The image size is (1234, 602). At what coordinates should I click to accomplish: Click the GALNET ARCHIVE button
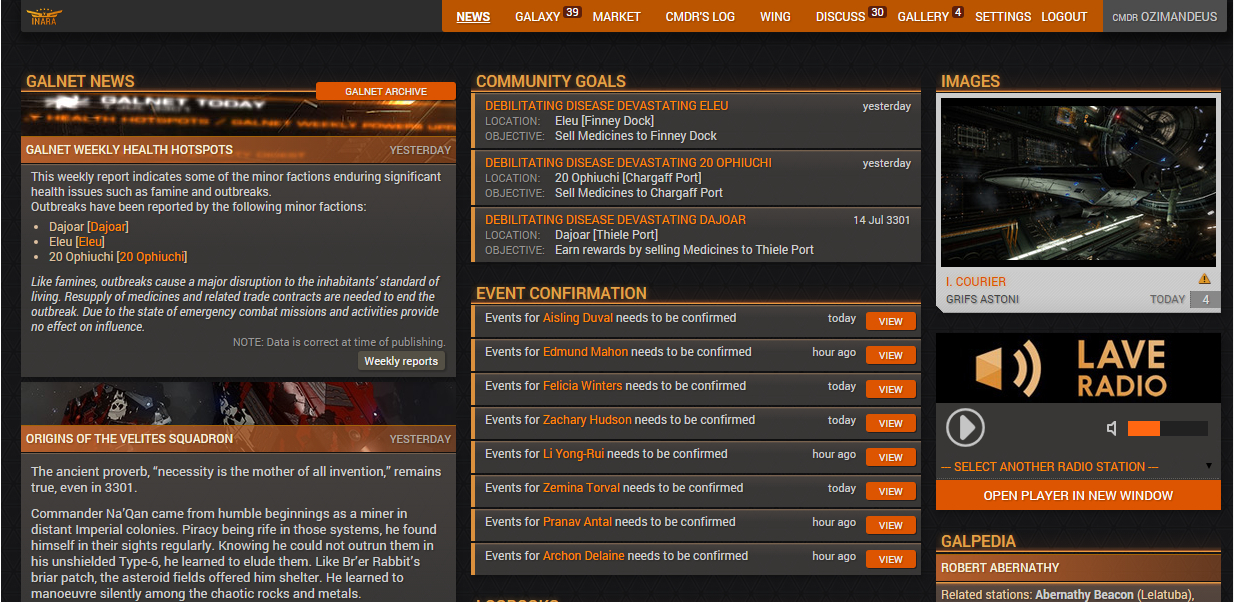coord(386,91)
